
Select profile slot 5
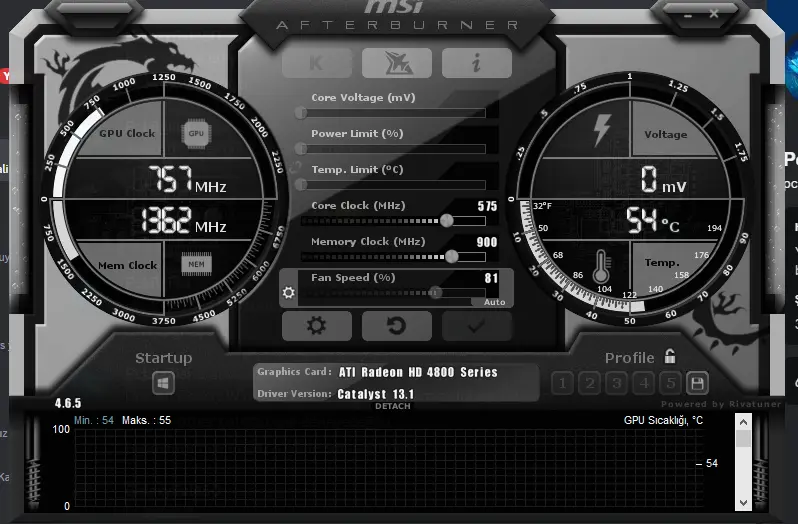671,383
